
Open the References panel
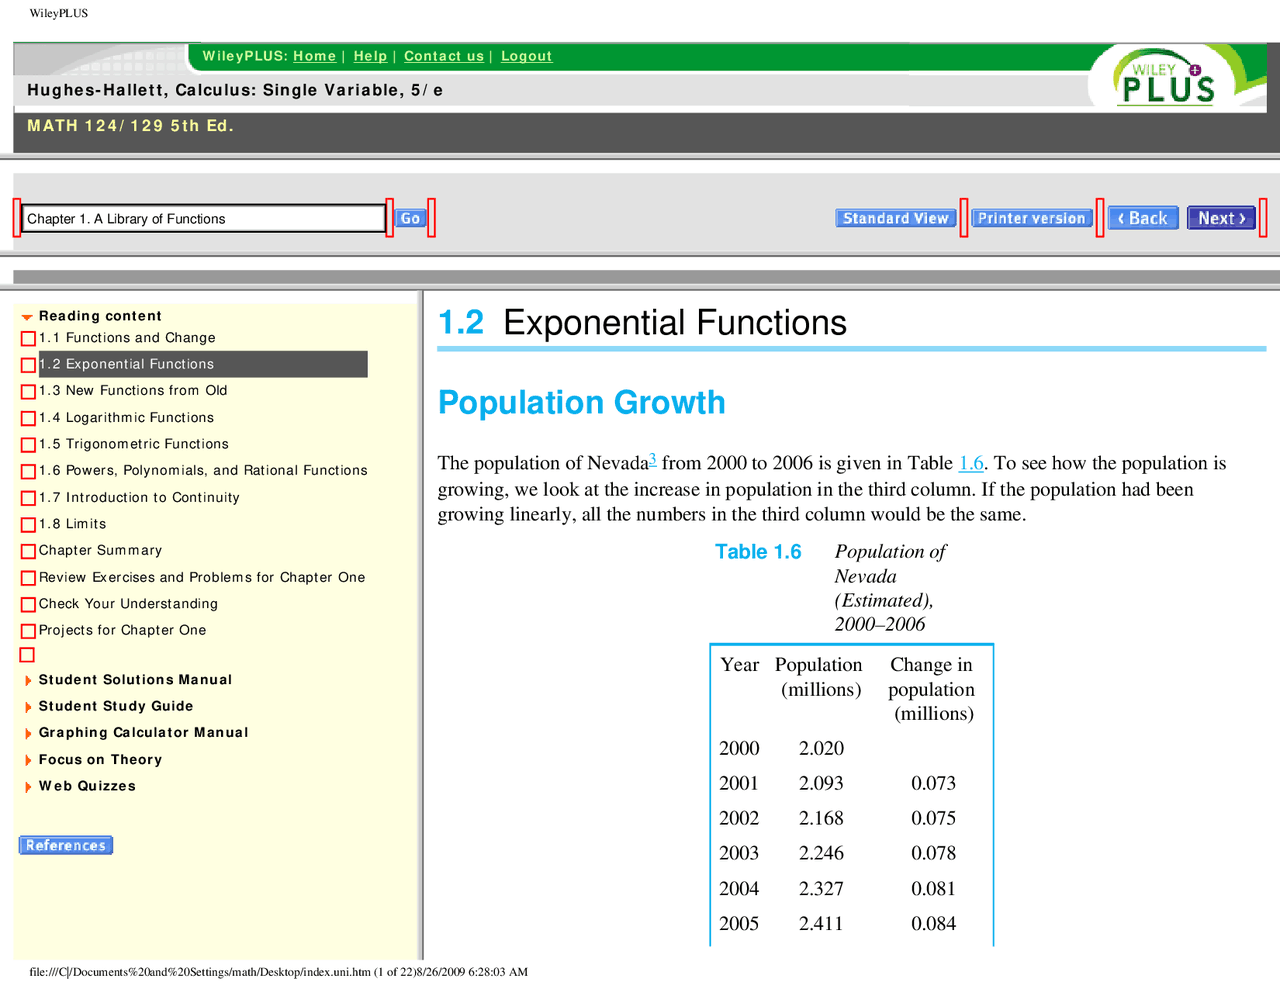[65, 845]
